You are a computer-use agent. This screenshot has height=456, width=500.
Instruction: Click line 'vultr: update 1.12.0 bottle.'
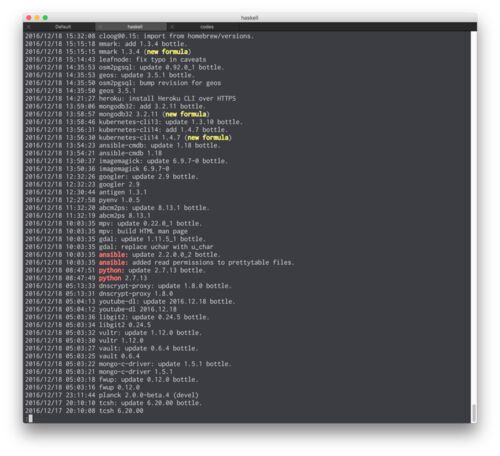150,333
